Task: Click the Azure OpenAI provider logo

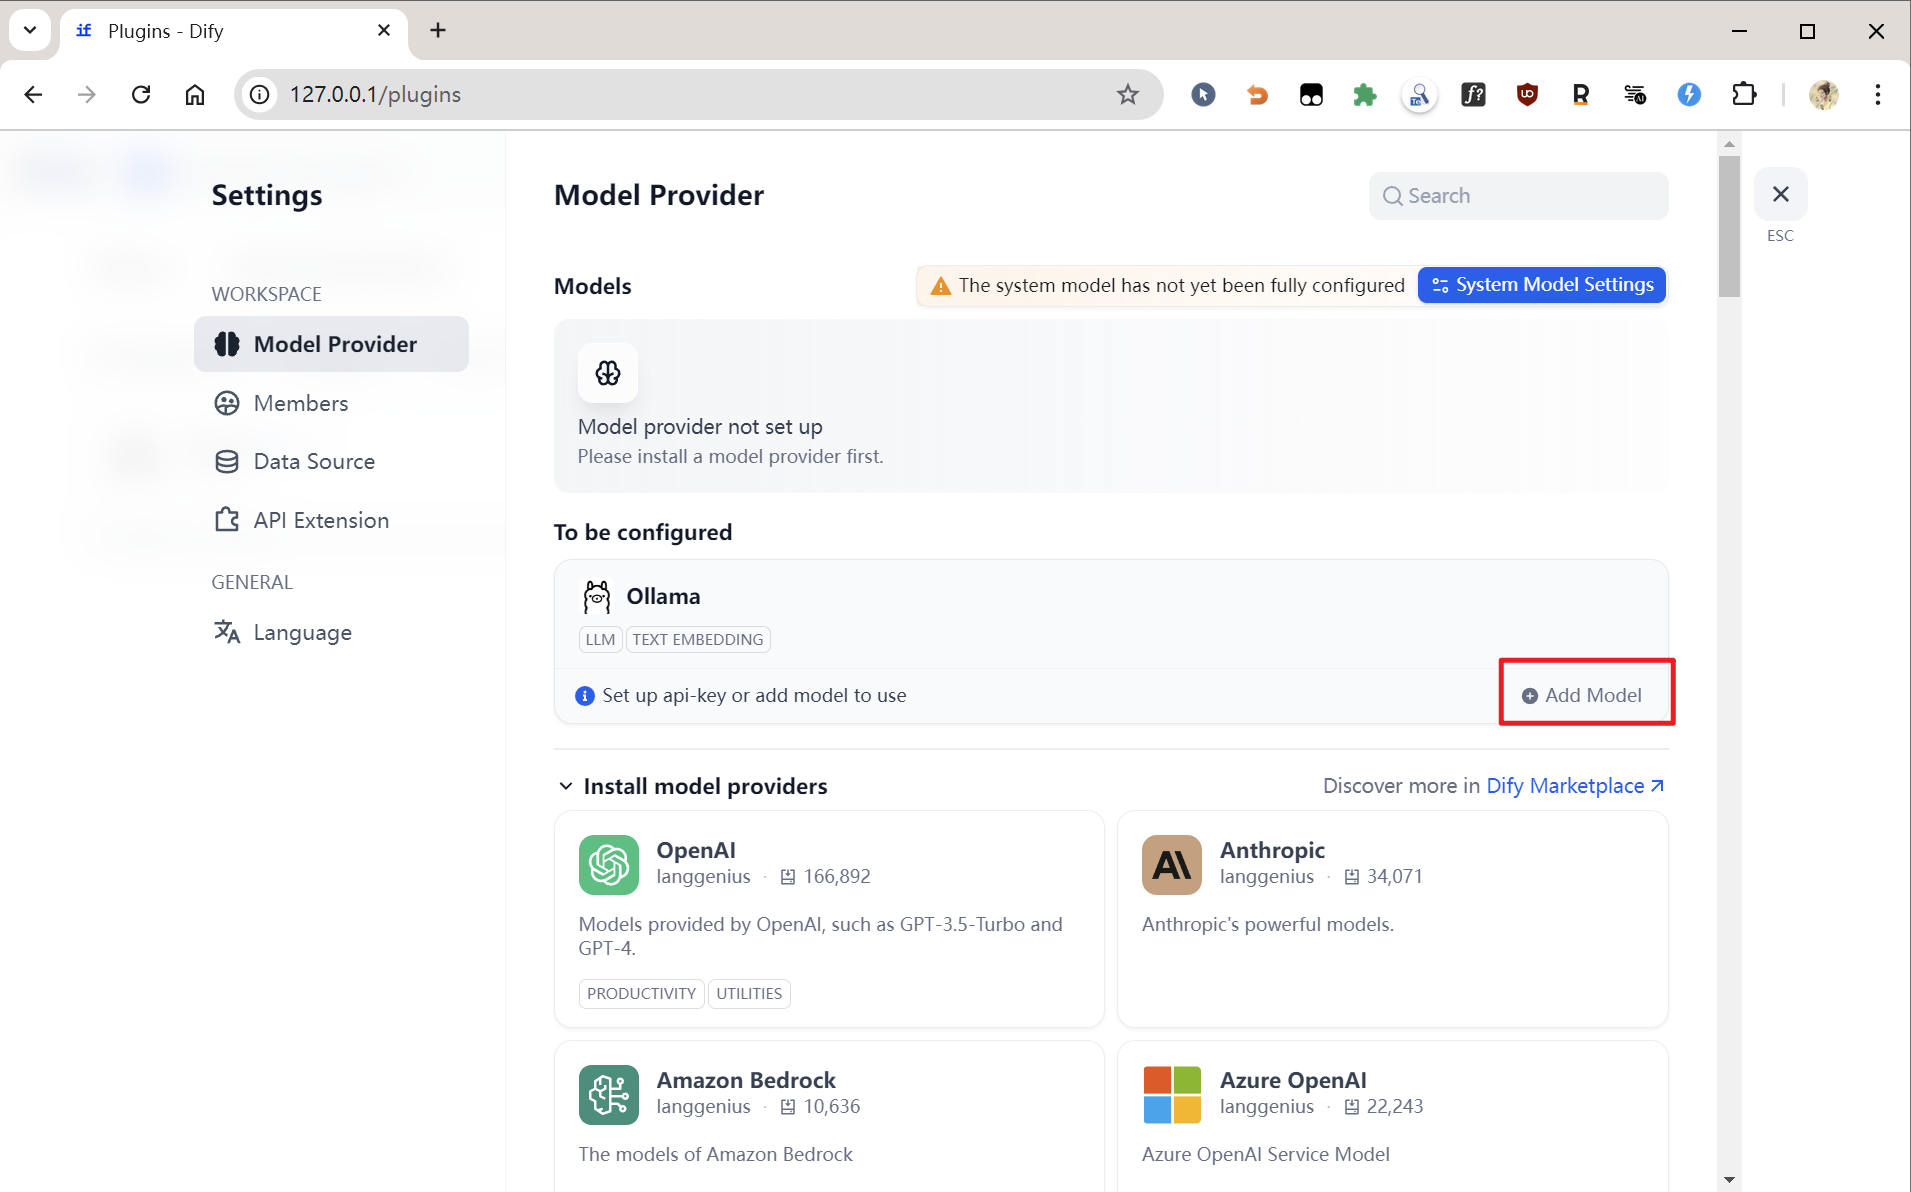Action: (1171, 1094)
